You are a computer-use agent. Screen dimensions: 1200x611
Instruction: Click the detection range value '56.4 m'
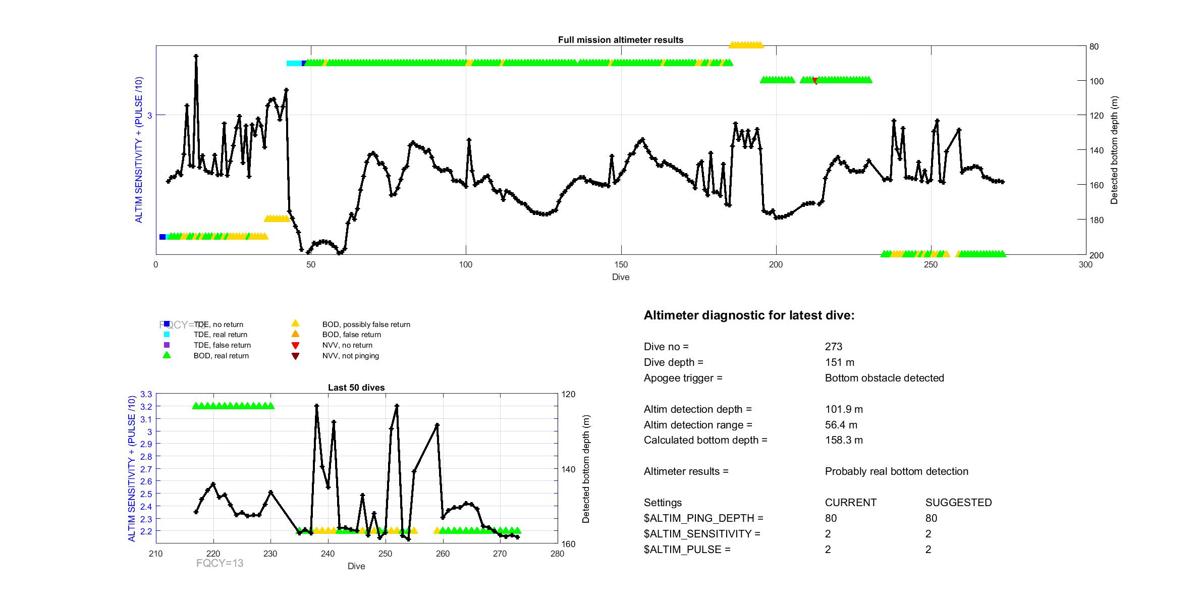point(842,424)
